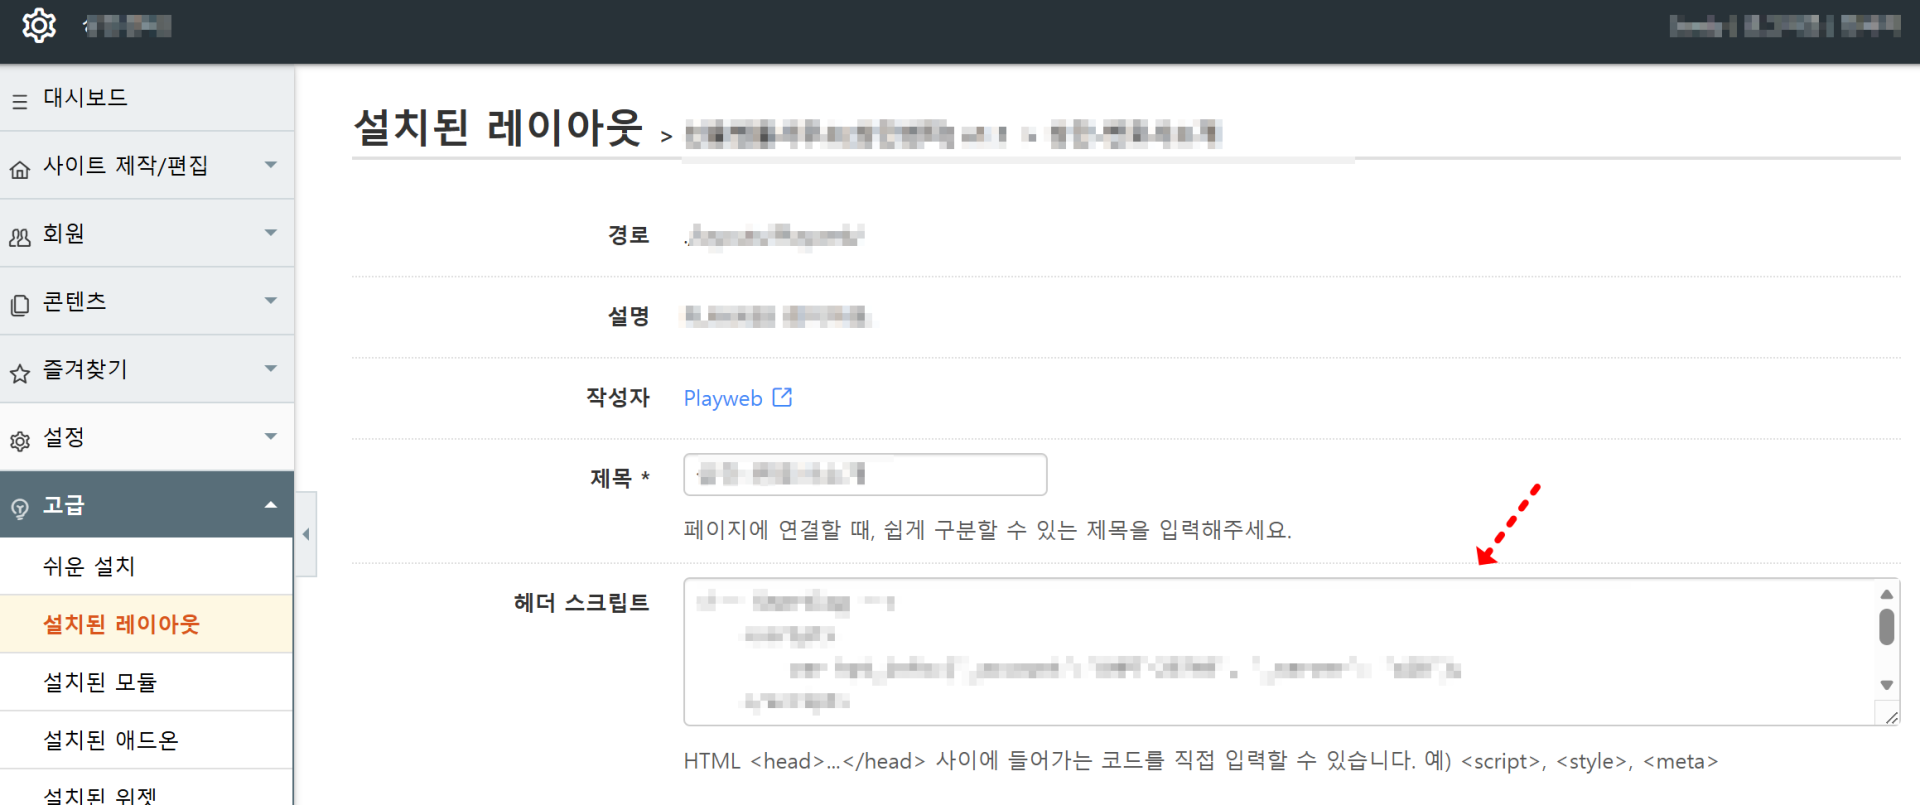
Task: Expand the 사이트 제작/편집 menu
Action: 270,164
